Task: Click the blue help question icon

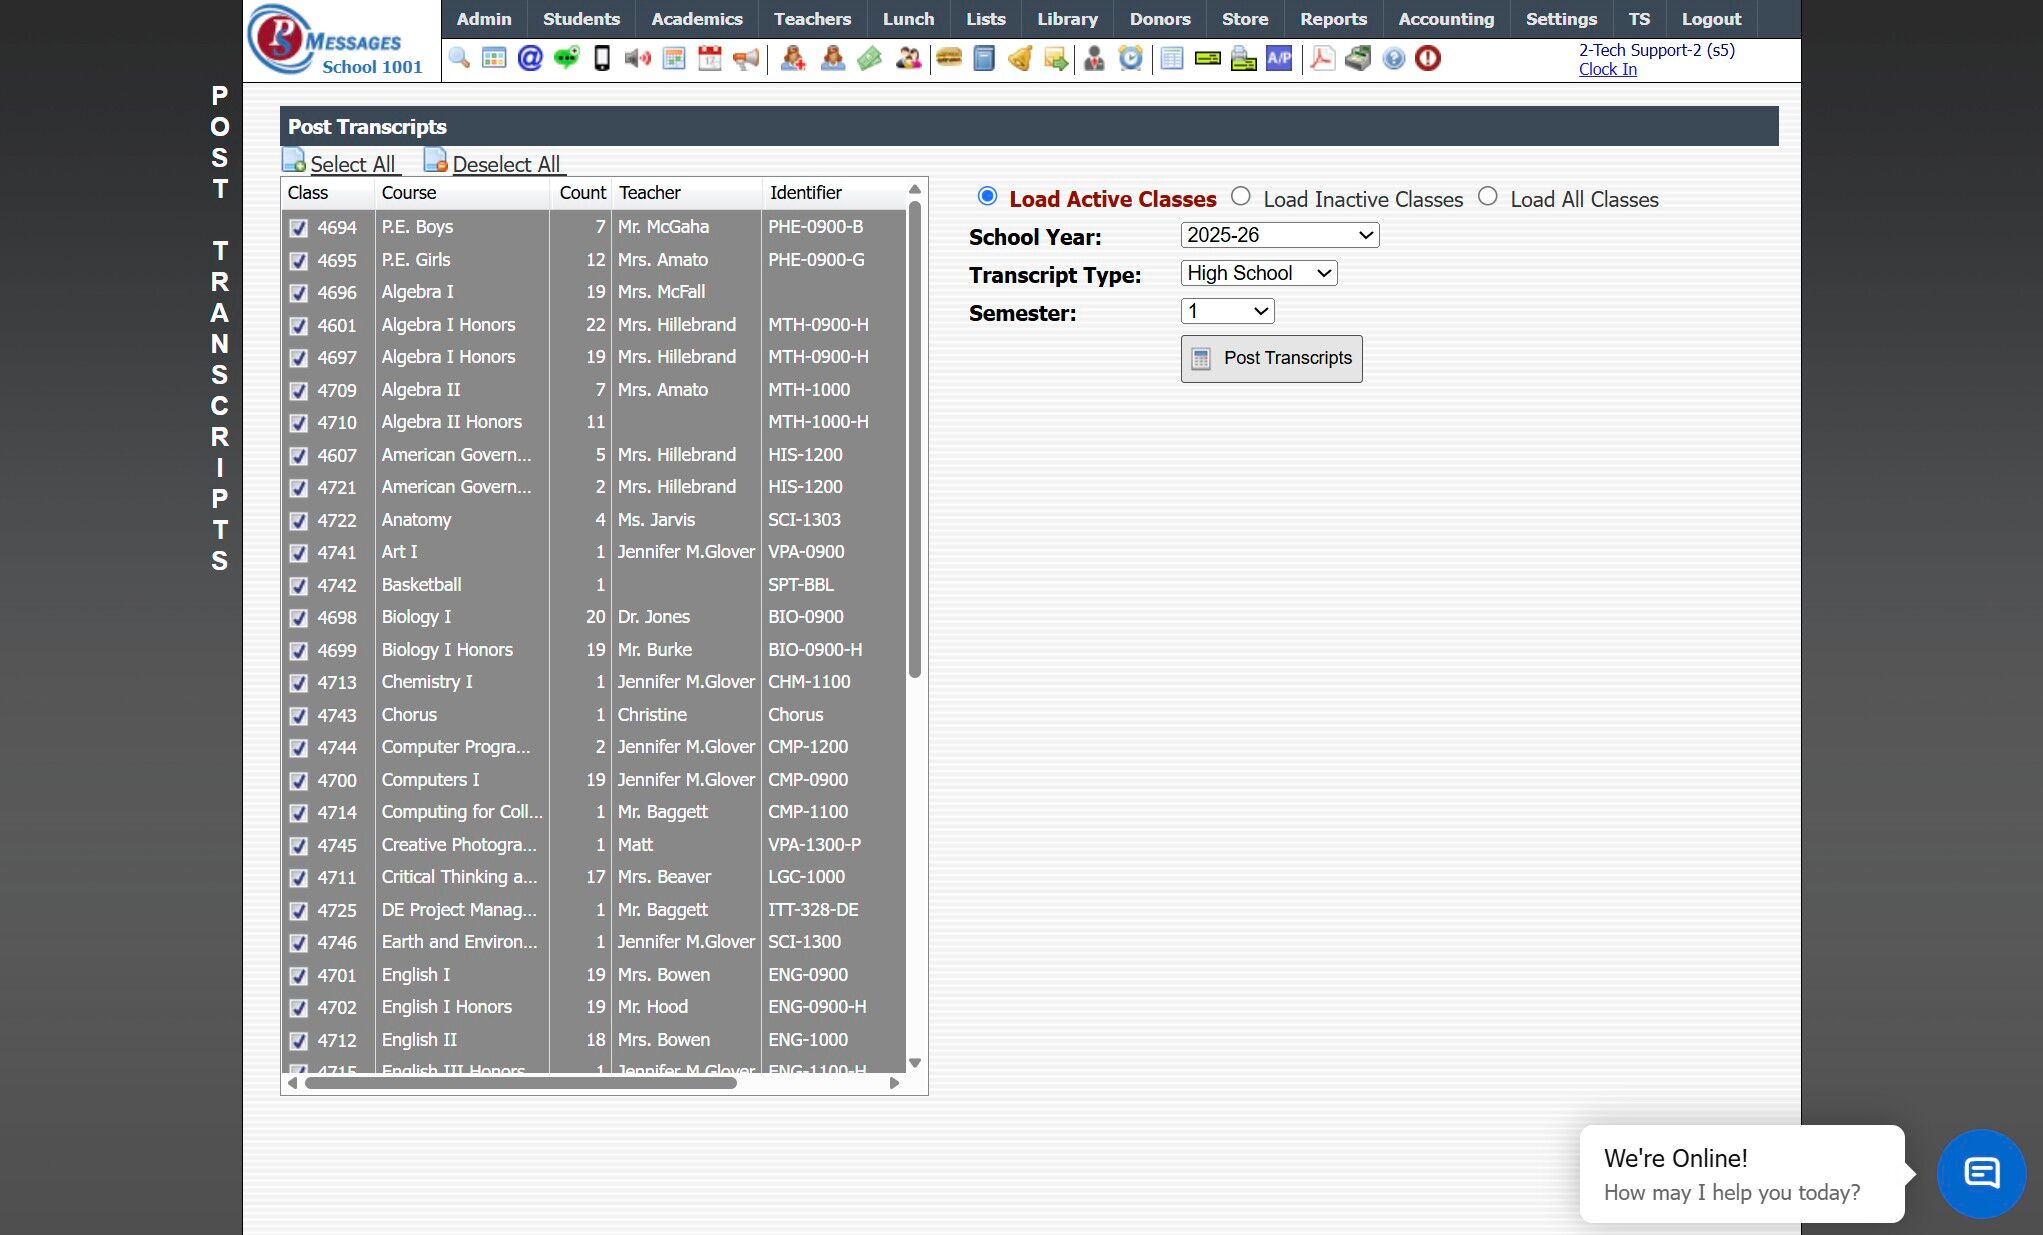Action: coord(1393,58)
